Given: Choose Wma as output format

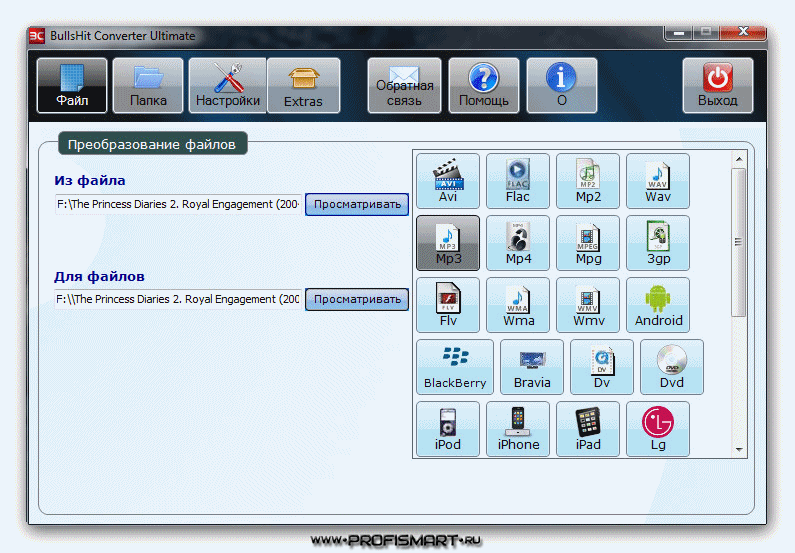Looking at the screenshot, I should [518, 305].
